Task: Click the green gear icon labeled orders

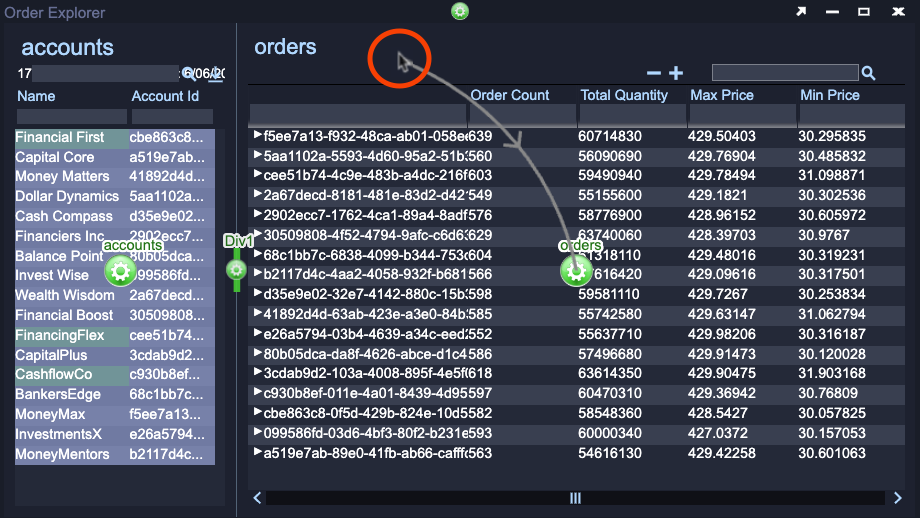Action: (x=576, y=270)
